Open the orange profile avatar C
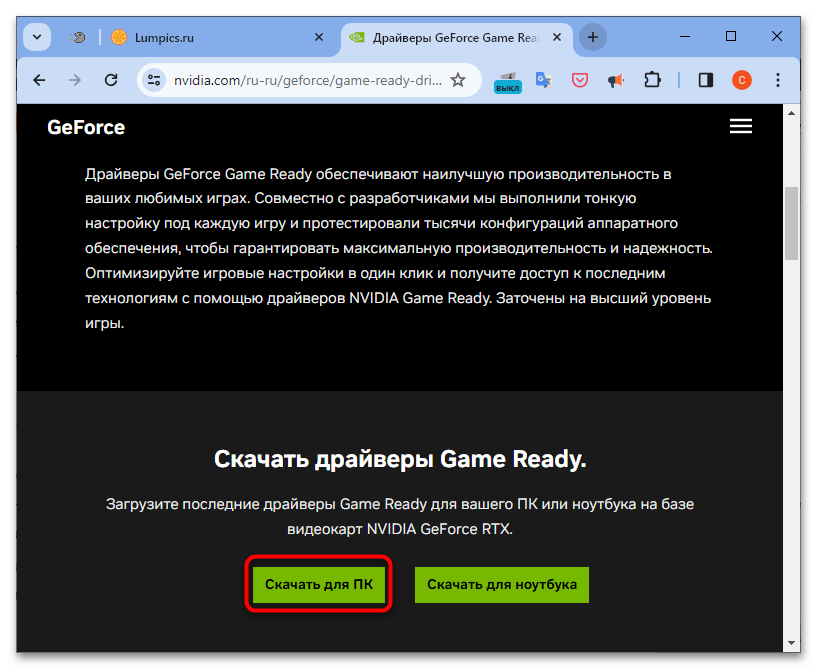This screenshot has height=669, width=817. [x=741, y=80]
